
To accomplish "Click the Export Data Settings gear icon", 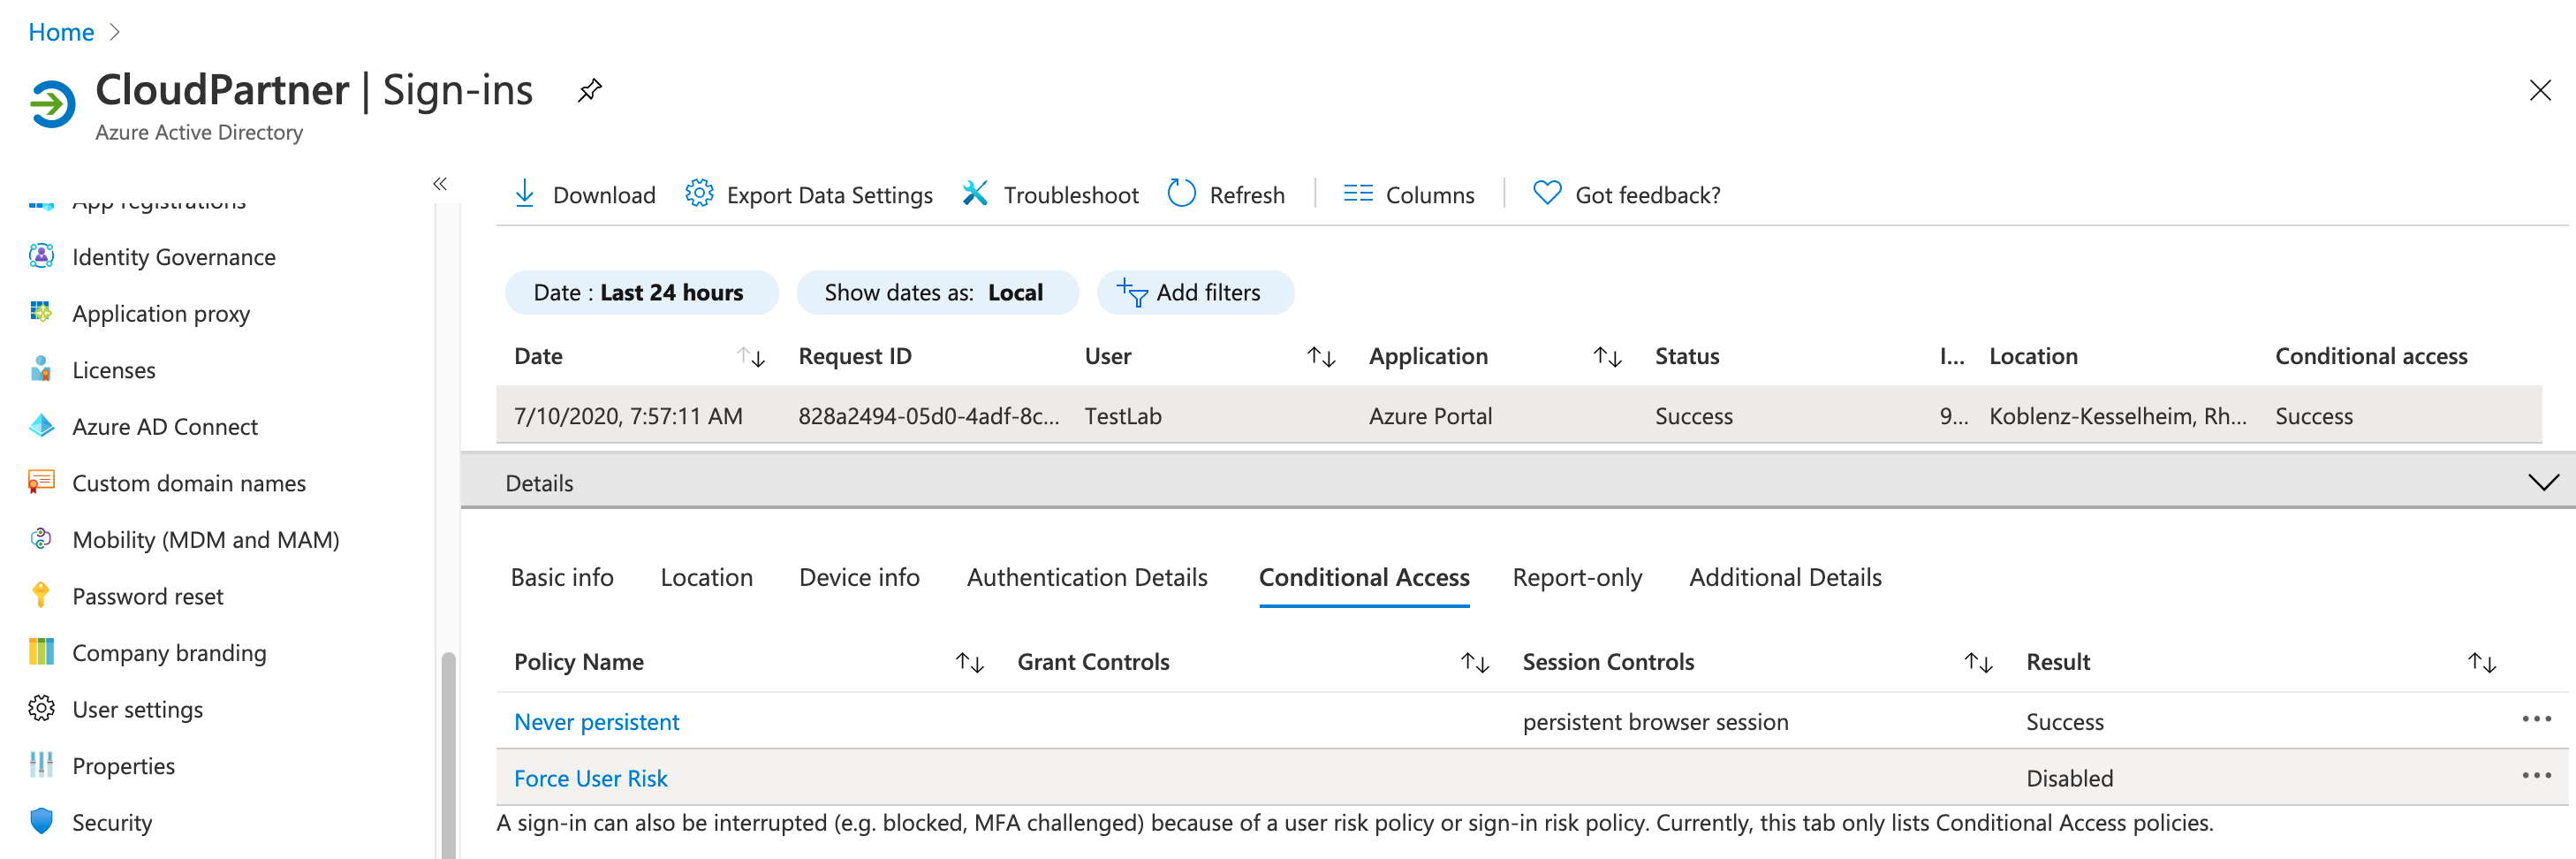I will click(x=699, y=193).
